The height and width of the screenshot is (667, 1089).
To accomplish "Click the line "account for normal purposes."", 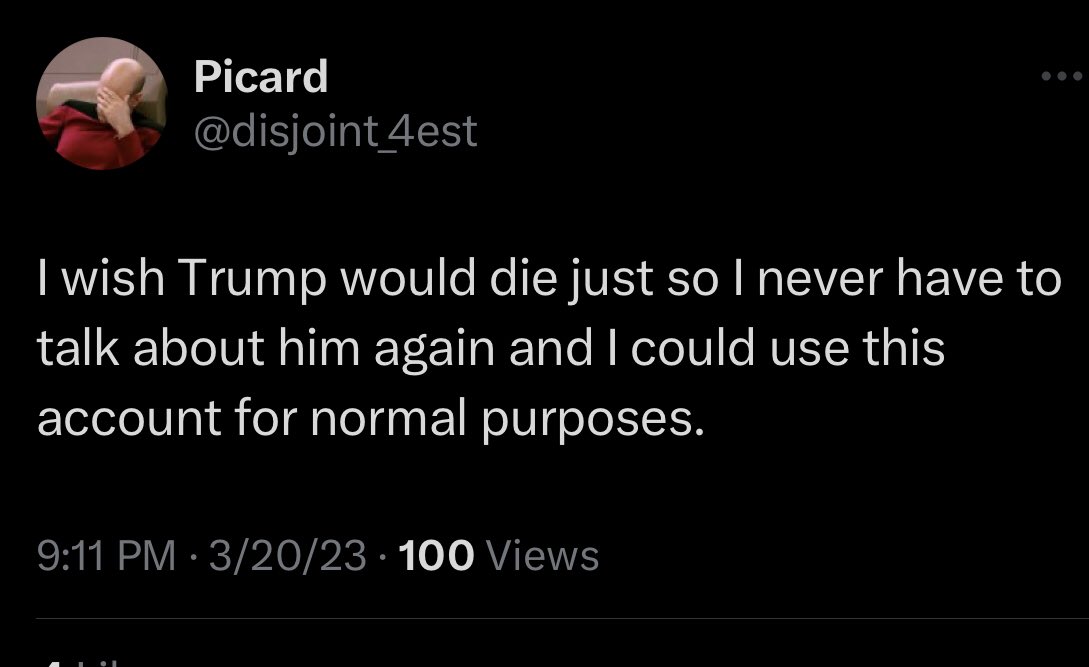I will (x=370, y=420).
